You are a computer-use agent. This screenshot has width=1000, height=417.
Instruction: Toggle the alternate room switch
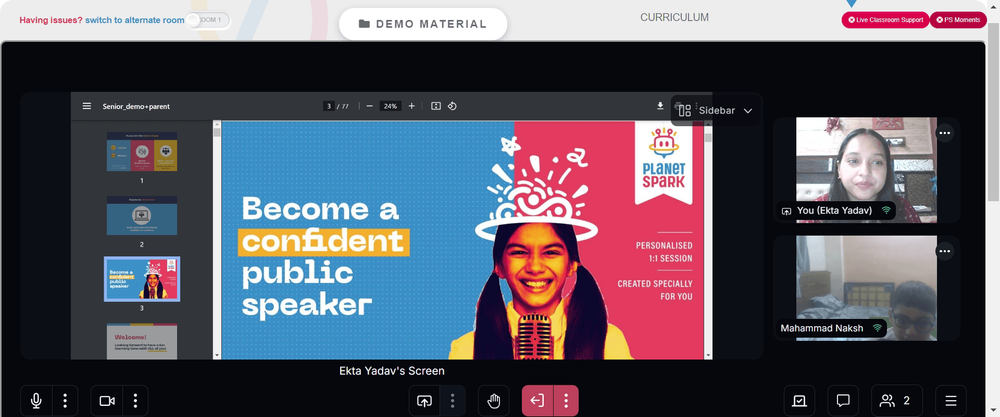(208, 20)
